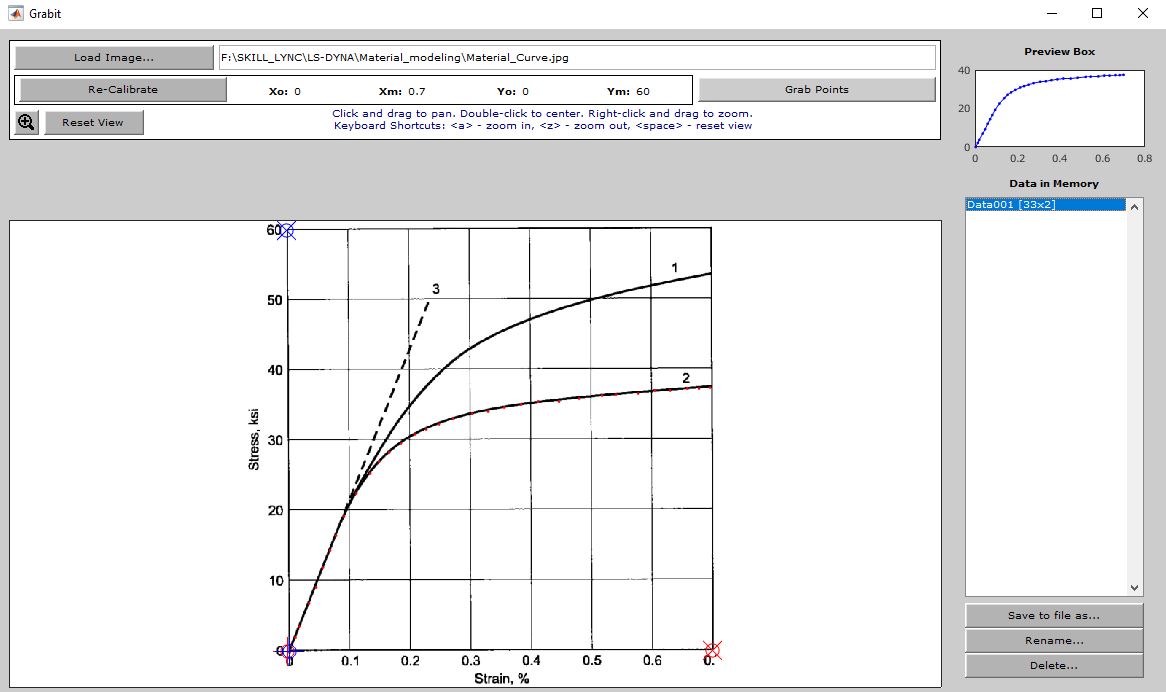1166x692 pixels.
Task: Start grabbing points with Grab Points button
Action: coord(816,89)
